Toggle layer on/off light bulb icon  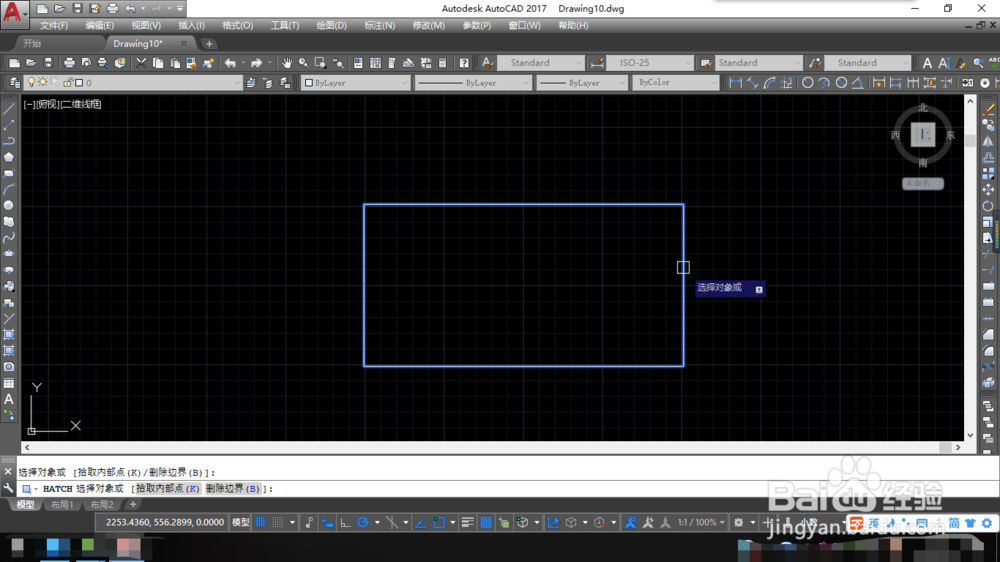click(31, 82)
